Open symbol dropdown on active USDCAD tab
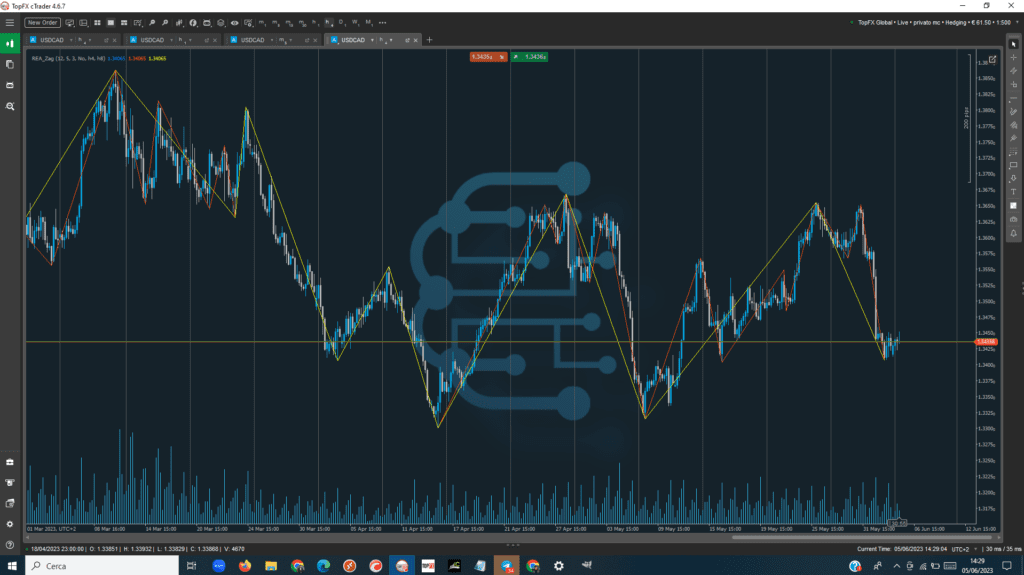Screen dimensions: 1024x575 (372, 40)
